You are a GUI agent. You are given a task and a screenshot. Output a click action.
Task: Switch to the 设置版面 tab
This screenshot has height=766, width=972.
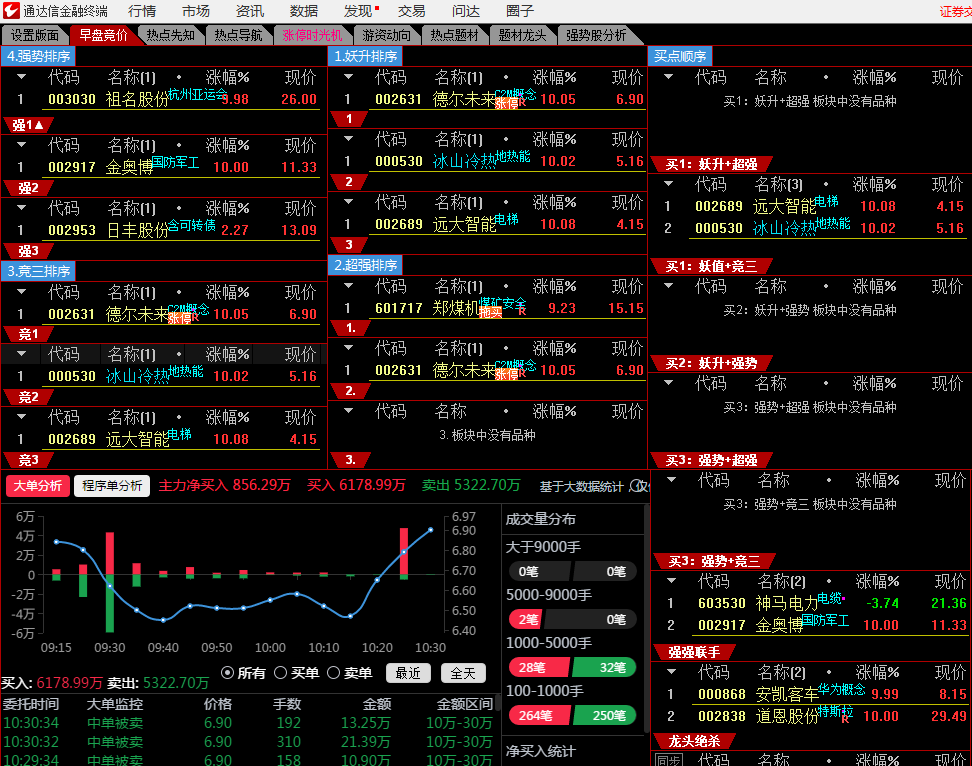tap(35, 35)
